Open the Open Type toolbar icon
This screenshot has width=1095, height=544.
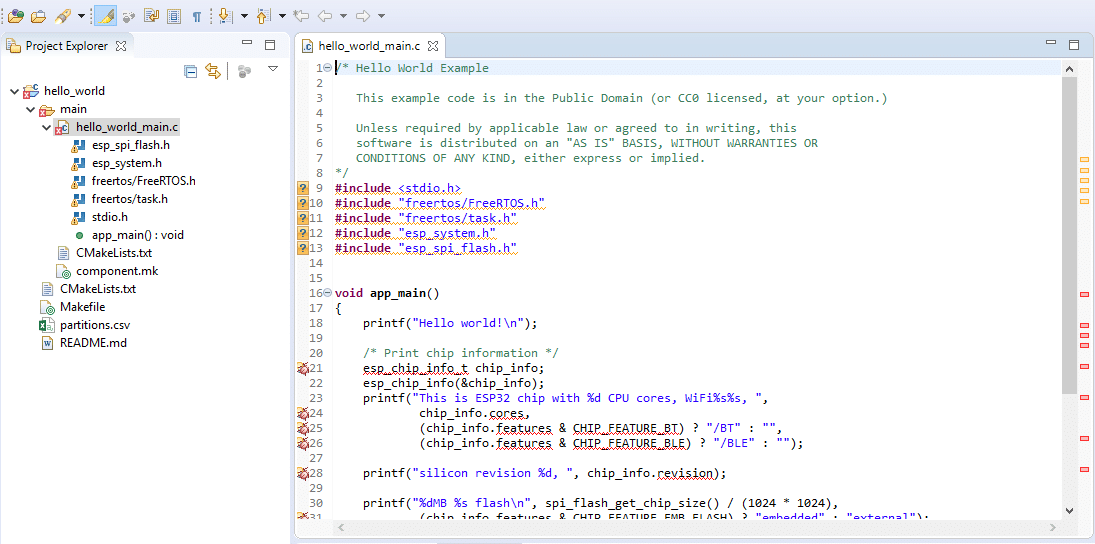coord(17,15)
